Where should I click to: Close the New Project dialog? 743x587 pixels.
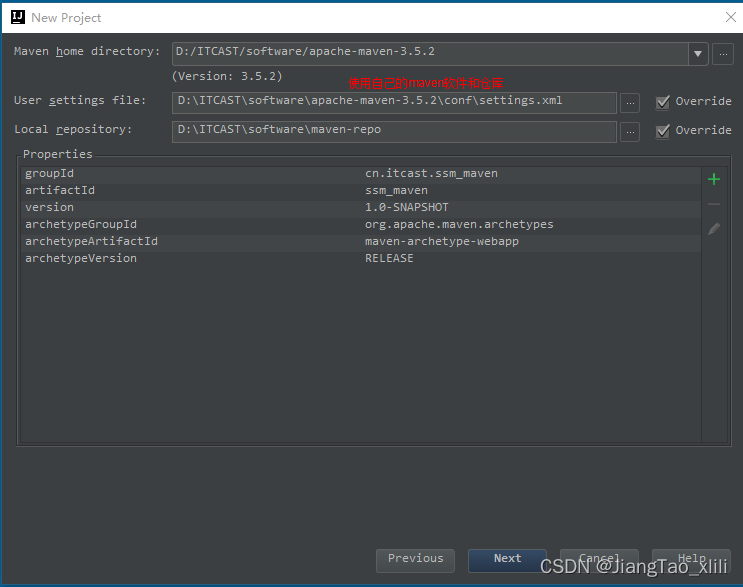pos(730,18)
